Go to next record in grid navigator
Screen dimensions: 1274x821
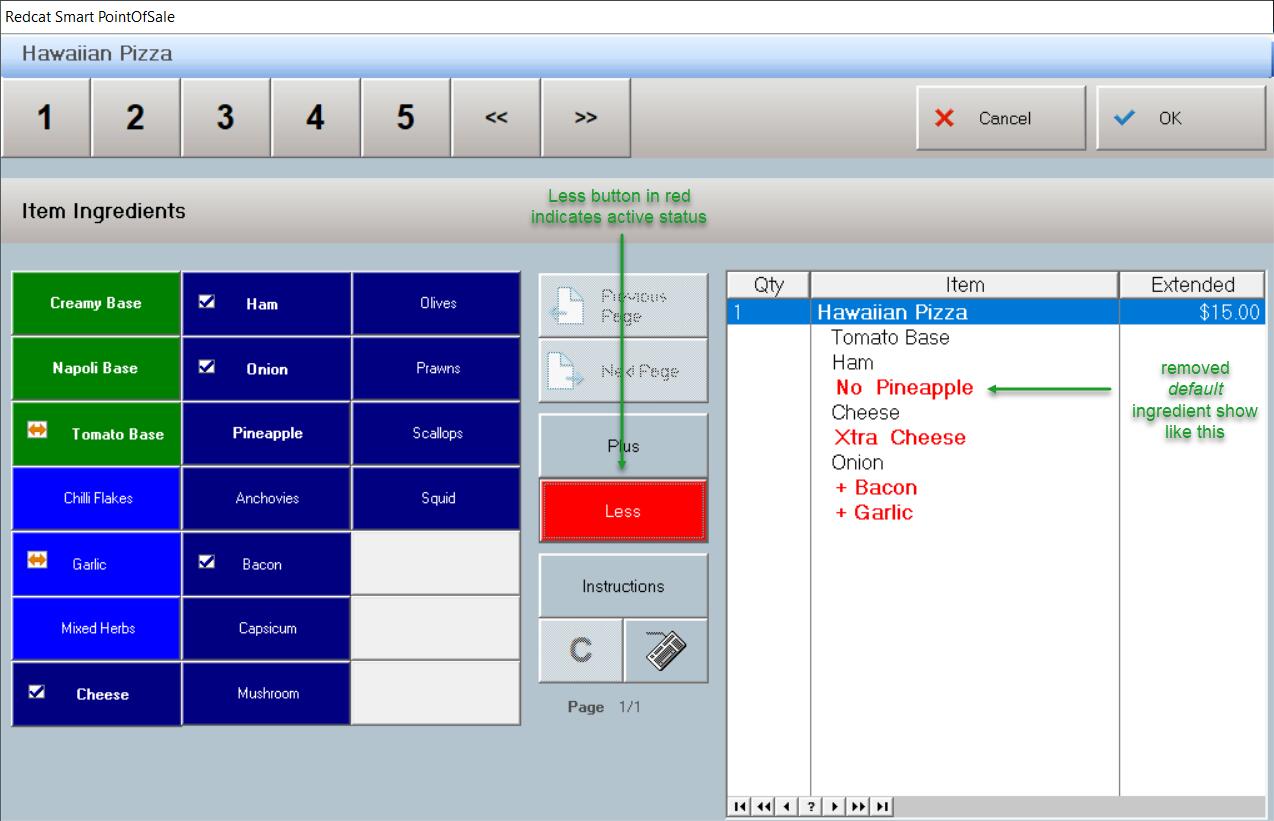[834, 806]
